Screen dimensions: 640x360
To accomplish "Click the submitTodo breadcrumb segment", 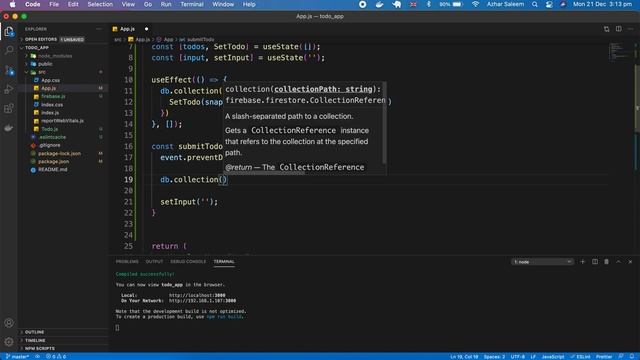I will tap(197, 40).
